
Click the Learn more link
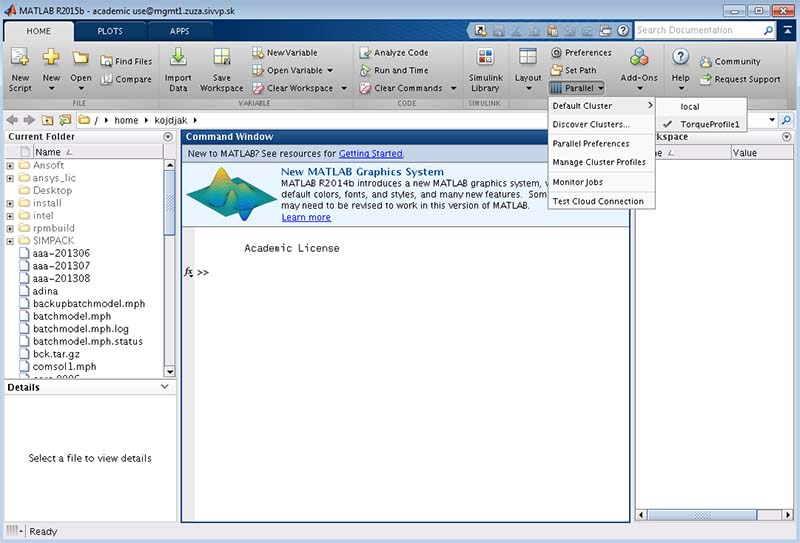click(x=306, y=217)
